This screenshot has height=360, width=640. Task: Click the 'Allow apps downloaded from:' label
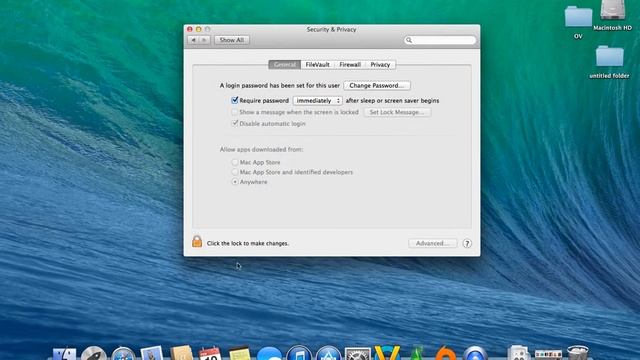[261, 149]
